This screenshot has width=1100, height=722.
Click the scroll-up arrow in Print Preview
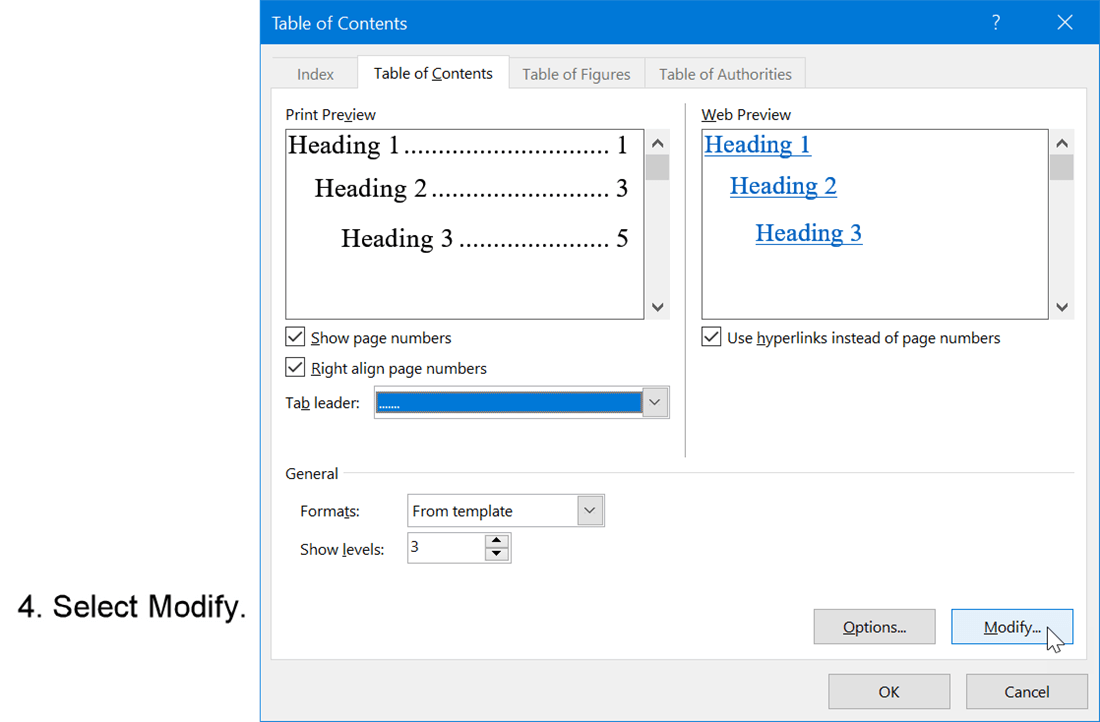click(657, 143)
